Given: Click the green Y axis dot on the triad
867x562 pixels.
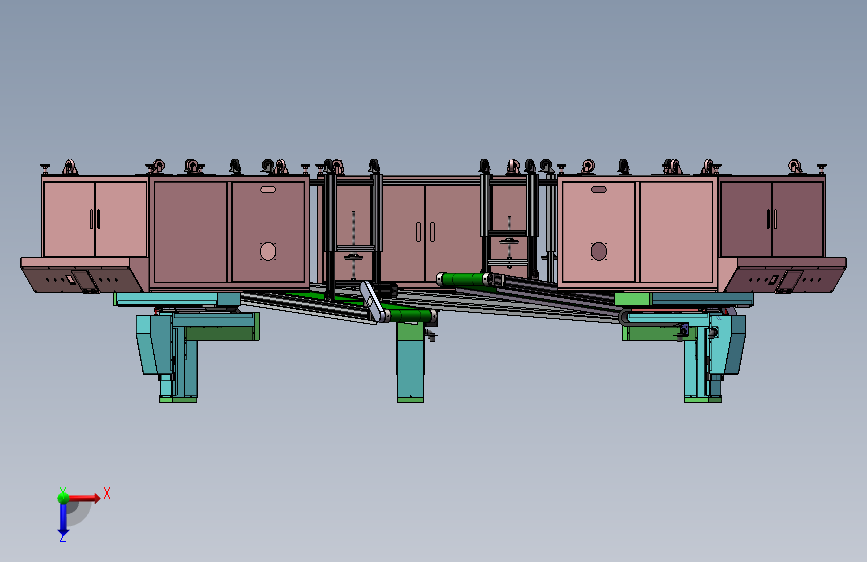Looking at the screenshot, I should pos(63,498).
